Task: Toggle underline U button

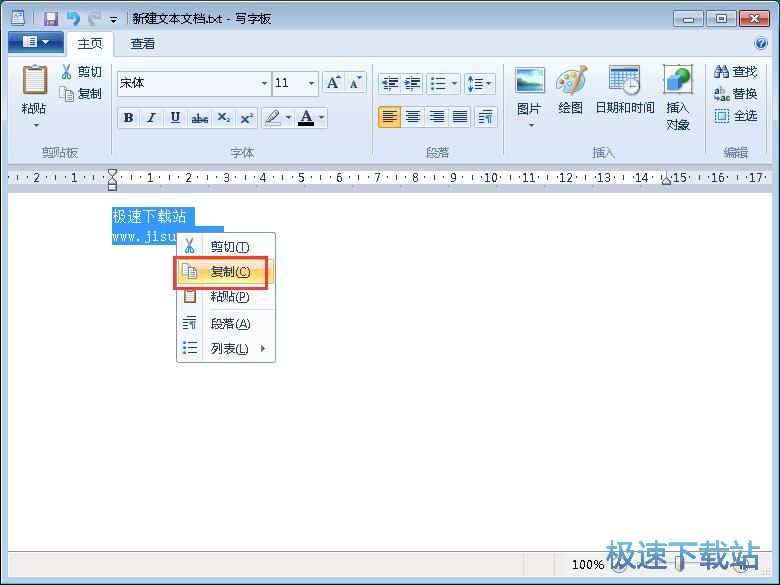Action: click(x=175, y=118)
